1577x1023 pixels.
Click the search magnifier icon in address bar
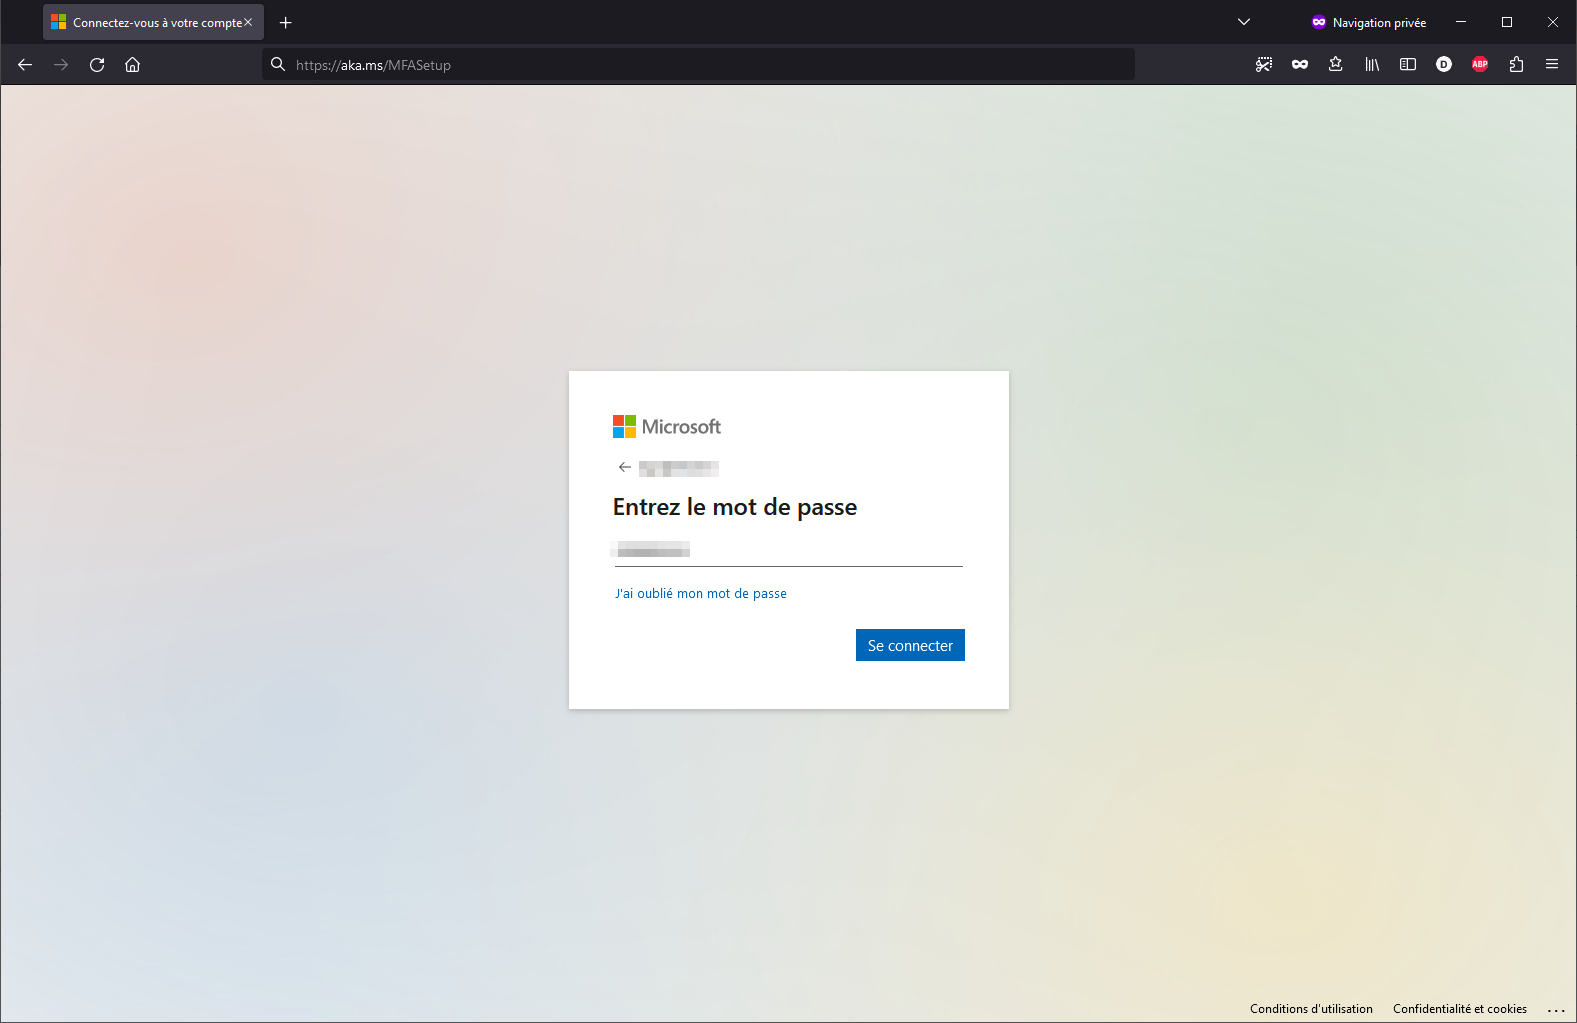[x=278, y=65]
